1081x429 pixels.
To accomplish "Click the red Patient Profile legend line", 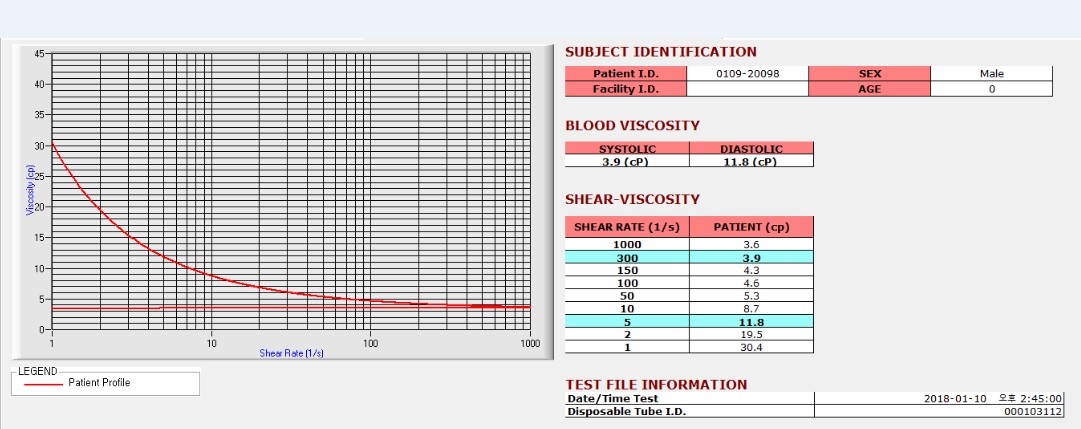I will 43,383.
